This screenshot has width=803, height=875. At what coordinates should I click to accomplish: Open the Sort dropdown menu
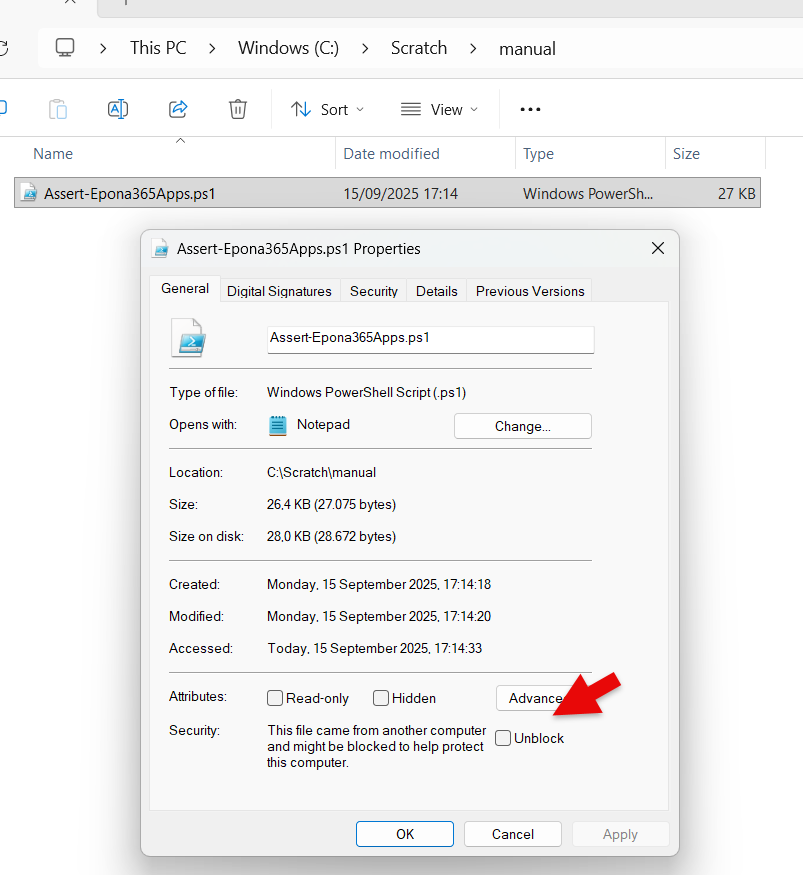(x=328, y=110)
